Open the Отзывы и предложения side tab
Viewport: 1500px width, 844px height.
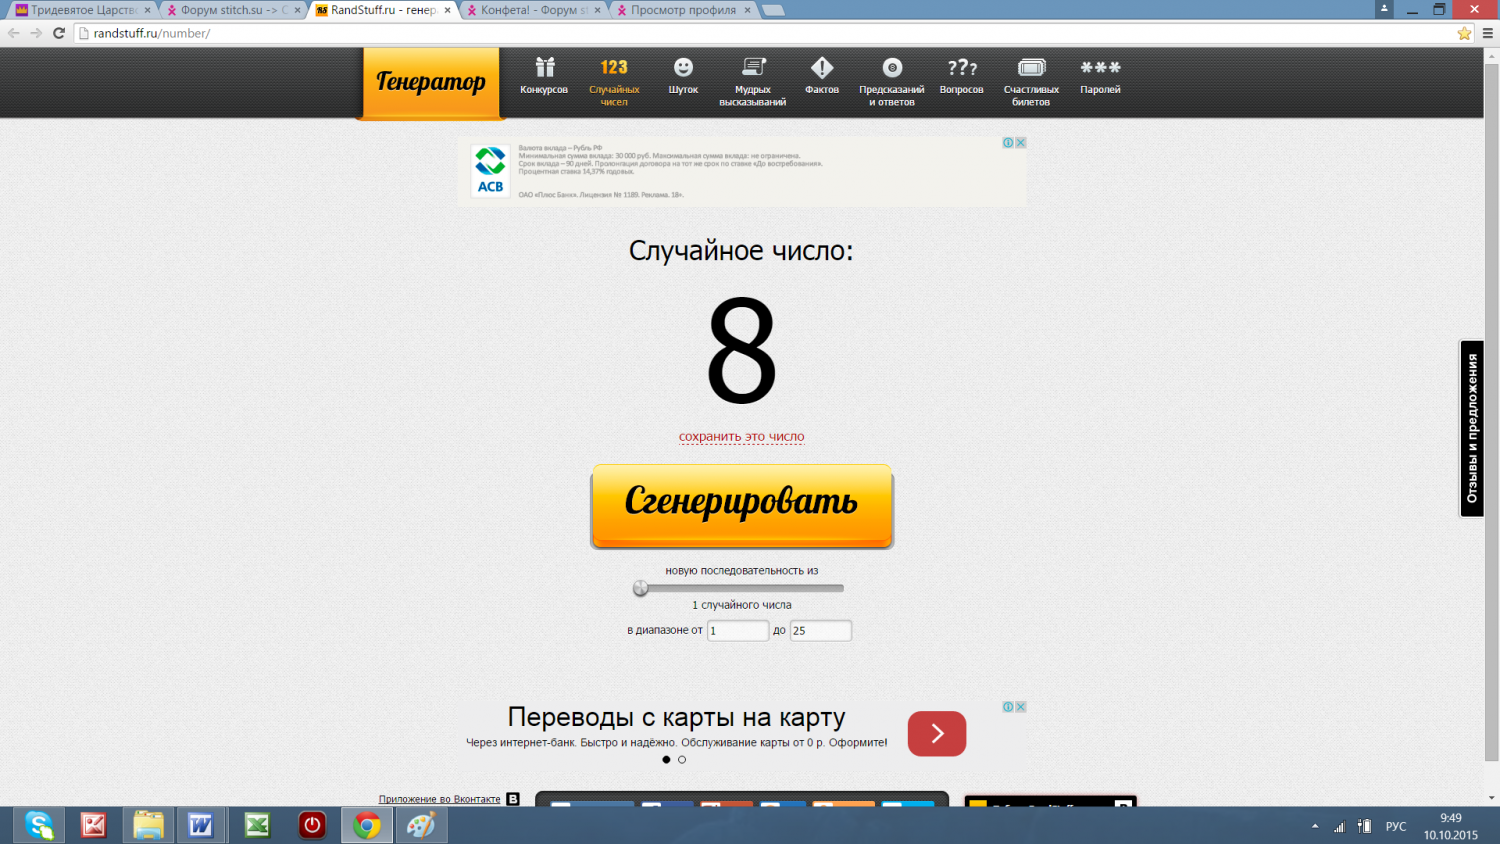pos(1471,429)
